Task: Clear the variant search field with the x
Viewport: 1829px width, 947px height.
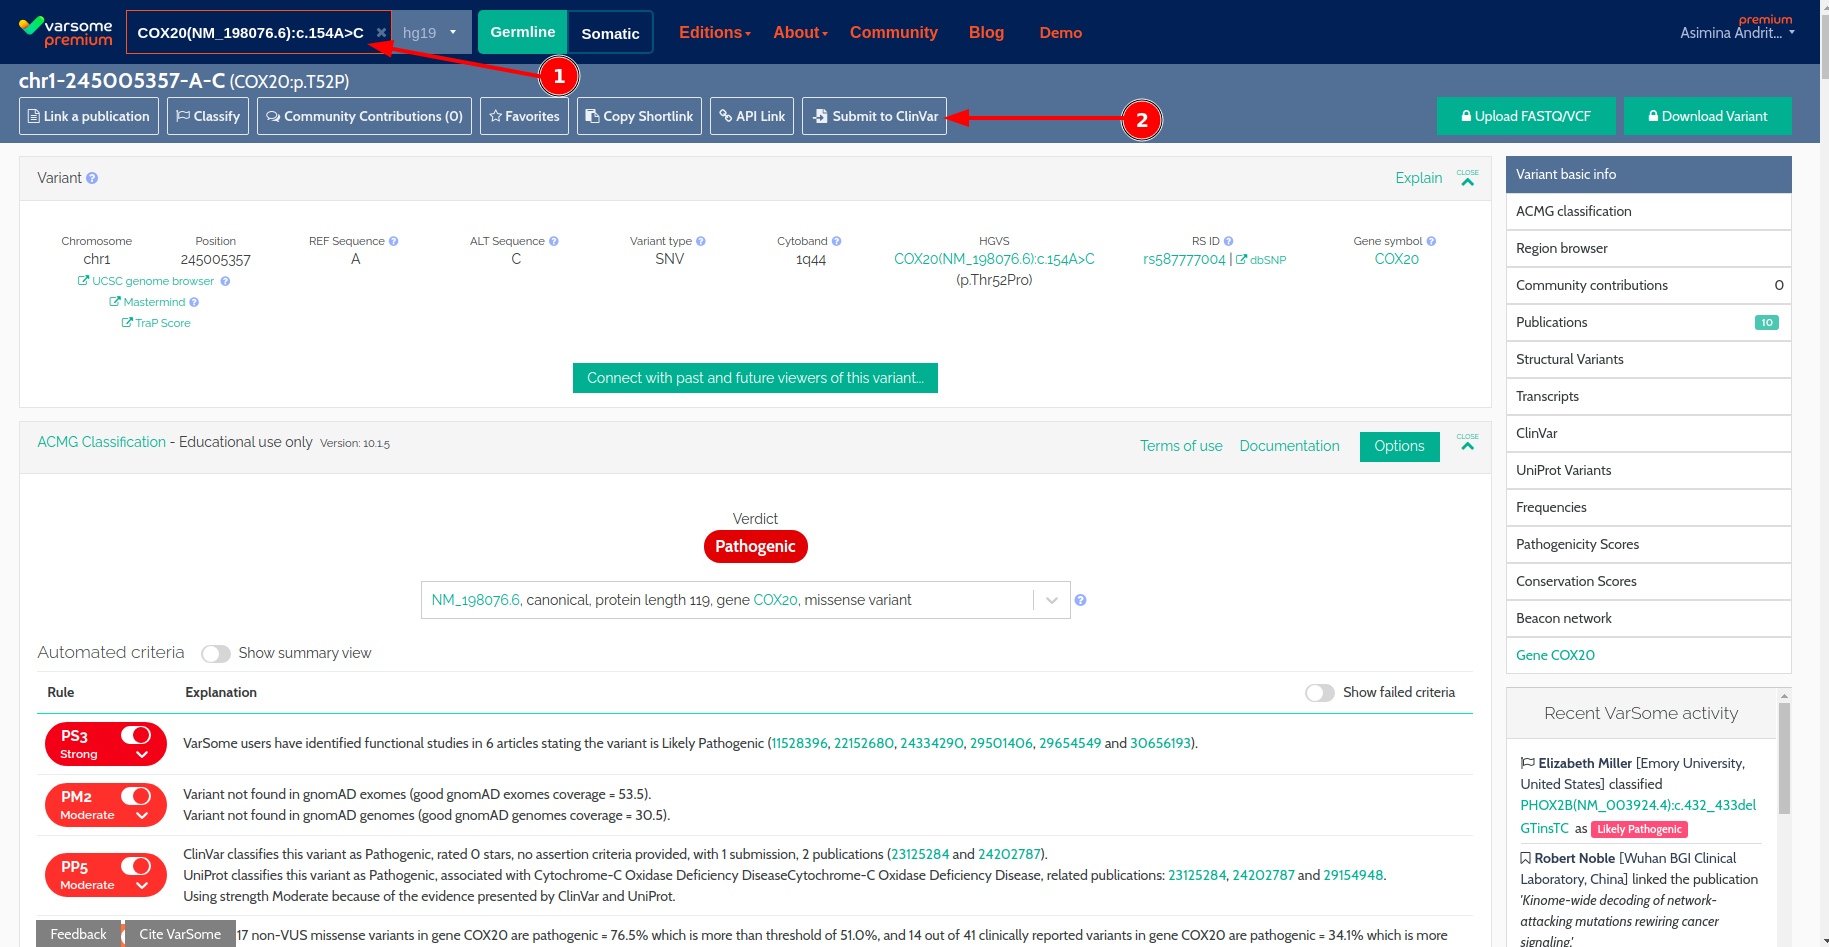Action: click(x=381, y=33)
